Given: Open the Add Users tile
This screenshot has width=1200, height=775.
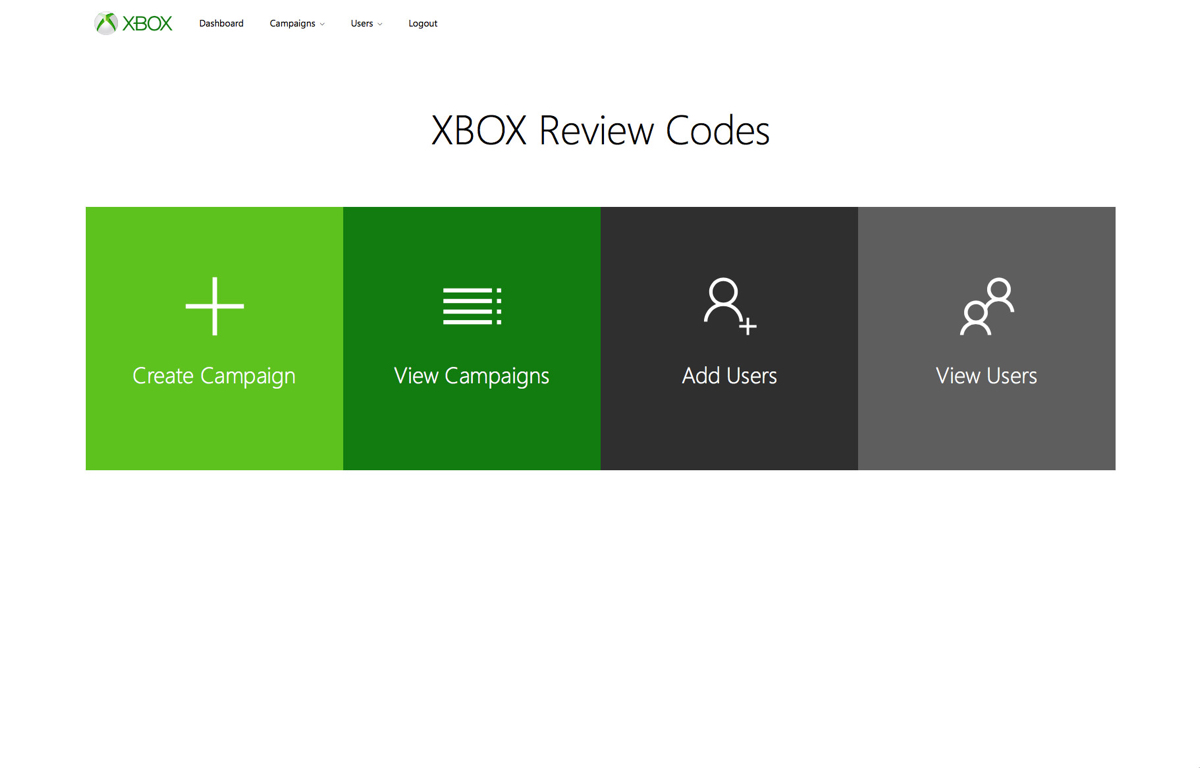Looking at the screenshot, I should pyautogui.click(x=729, y=338).
